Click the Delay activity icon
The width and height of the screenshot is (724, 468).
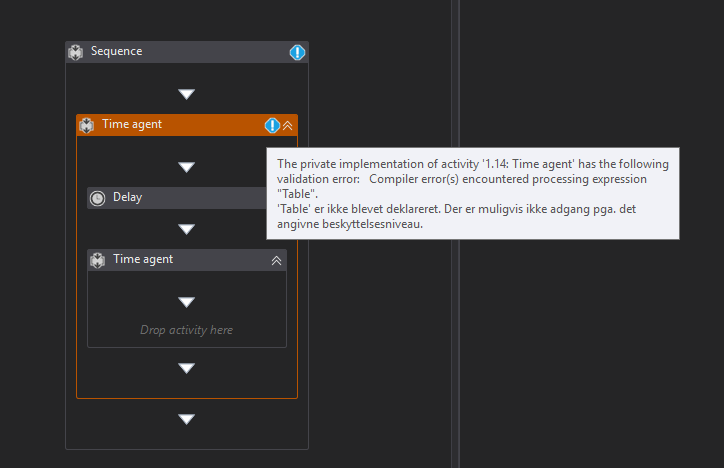[97, 198]
